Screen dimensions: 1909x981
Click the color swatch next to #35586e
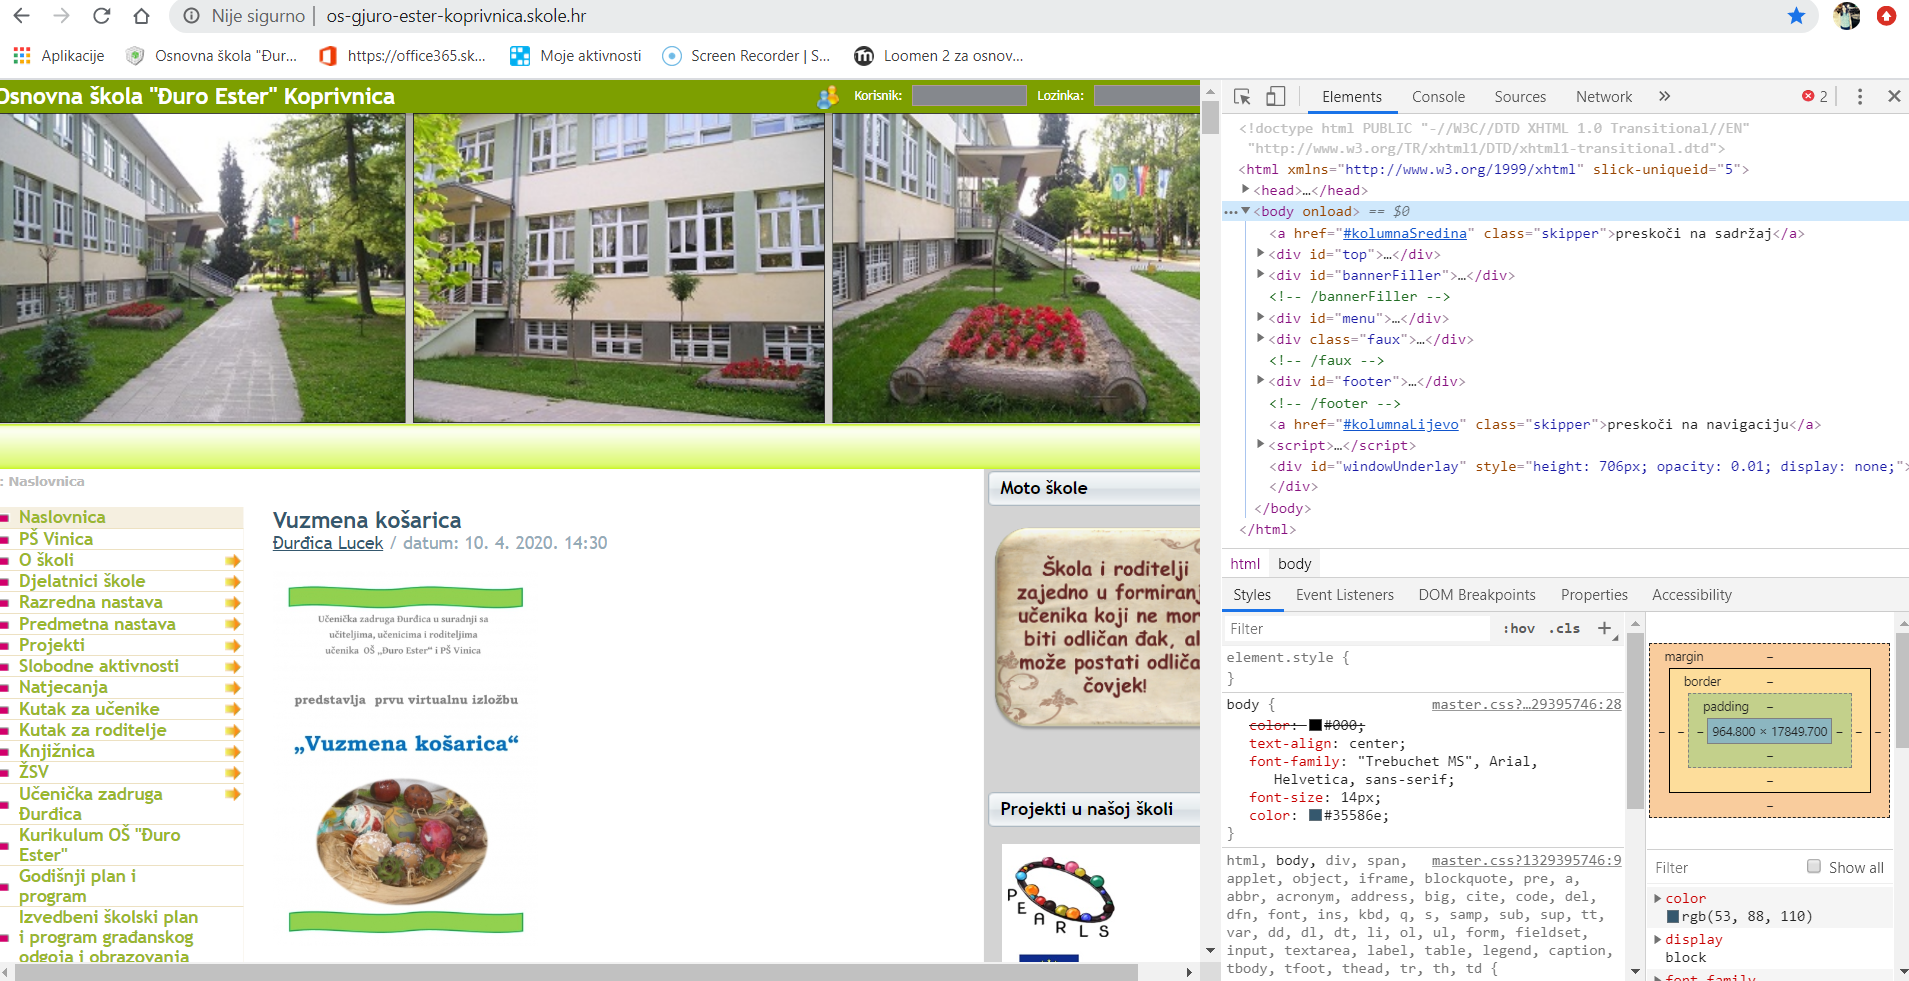coord(1313,815)
